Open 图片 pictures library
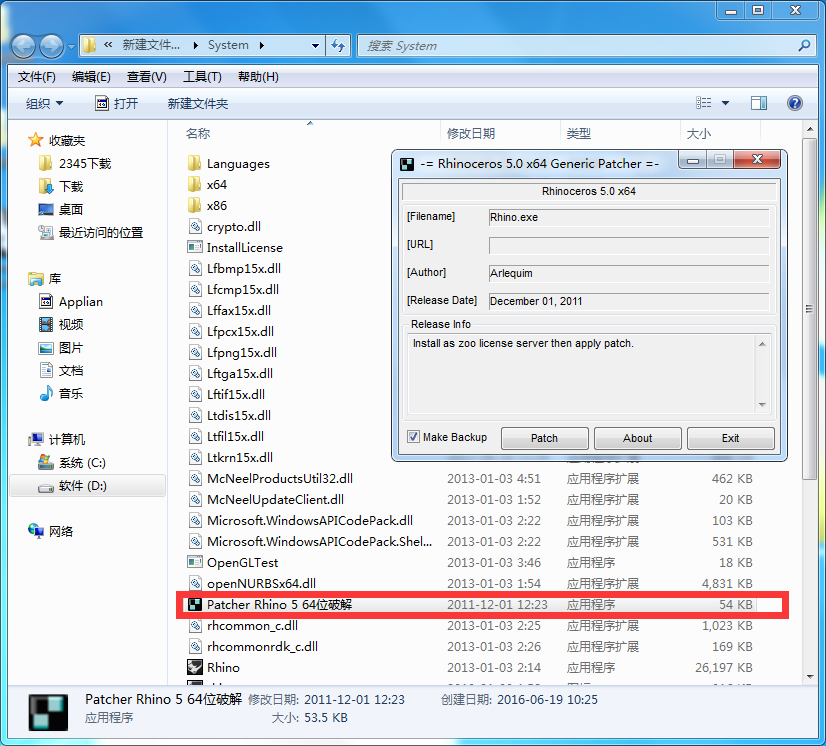This screenshot has height=746, width=826. click(61, 348)
